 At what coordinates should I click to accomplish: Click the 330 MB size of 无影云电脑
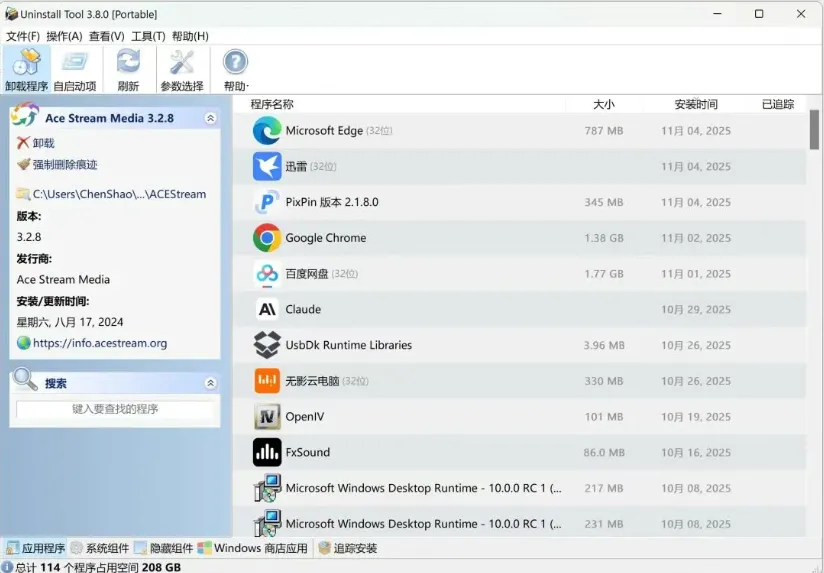604,381
